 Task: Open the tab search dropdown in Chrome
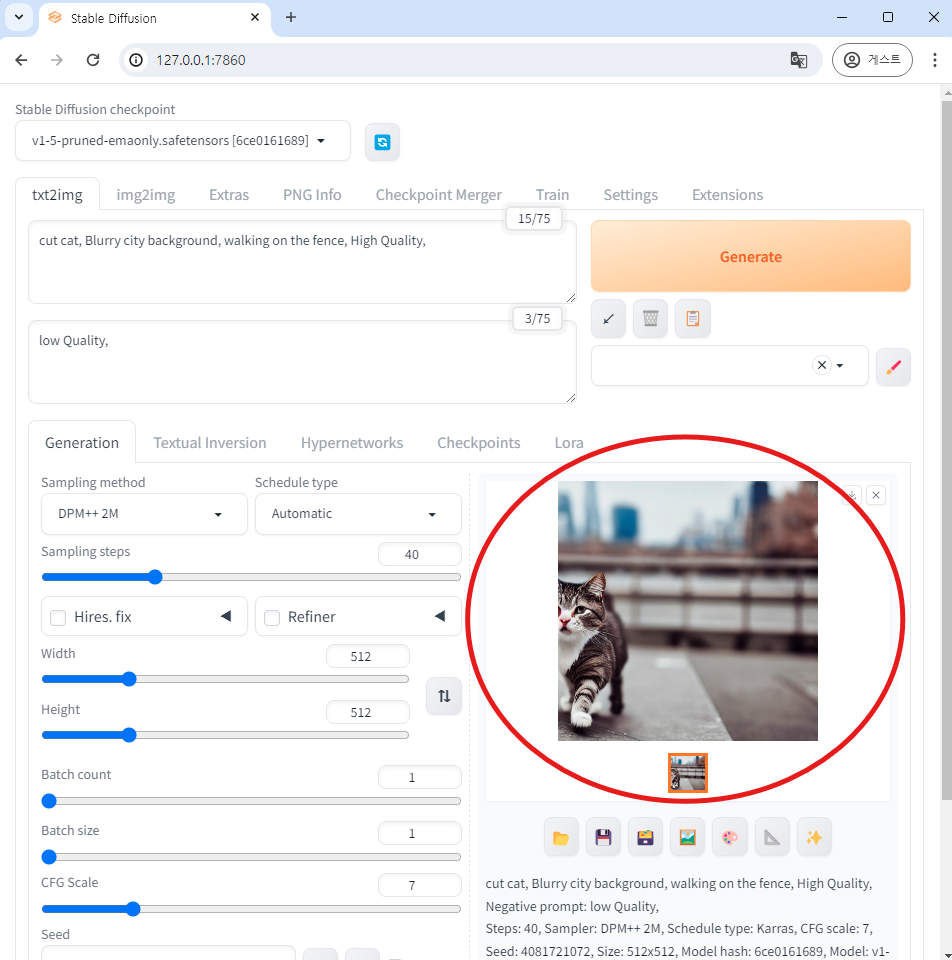coord(19,17)
